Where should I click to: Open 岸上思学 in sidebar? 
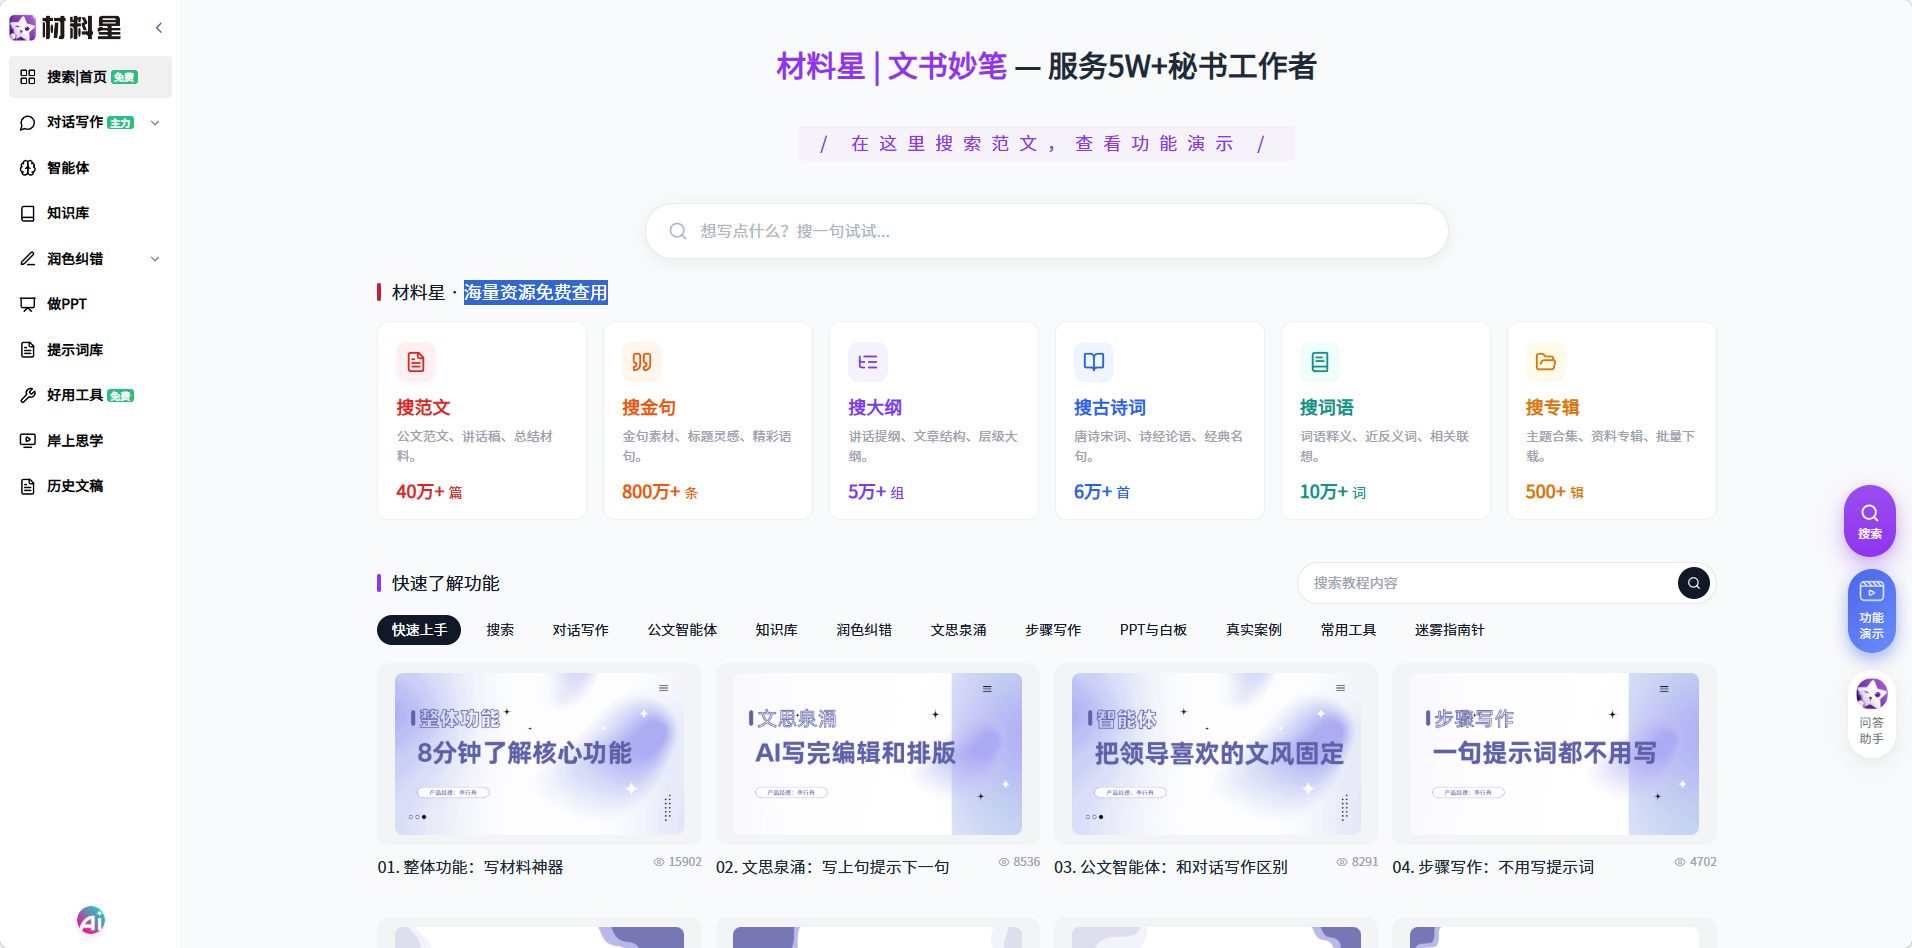pos(90,440)
